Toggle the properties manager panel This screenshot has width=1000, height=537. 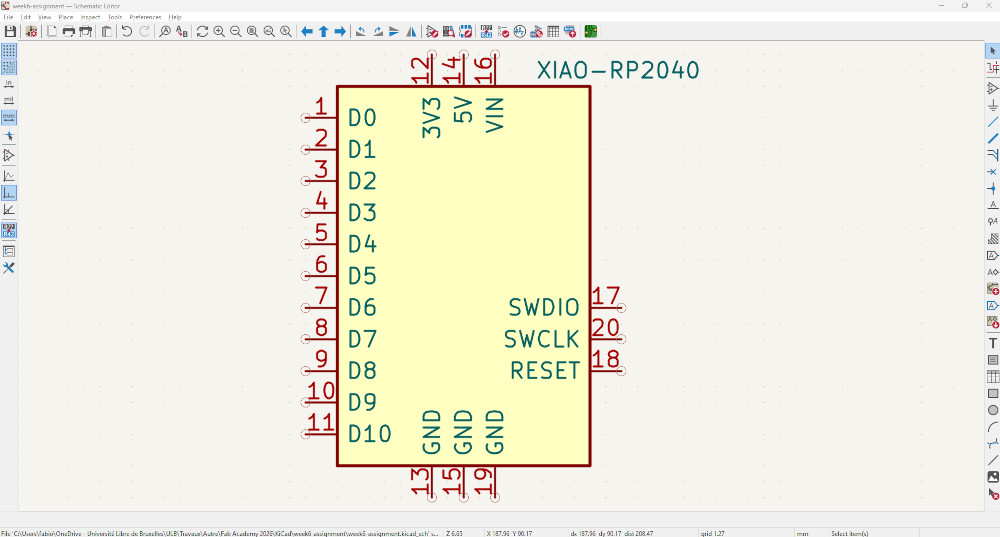[x=9, y=268]
